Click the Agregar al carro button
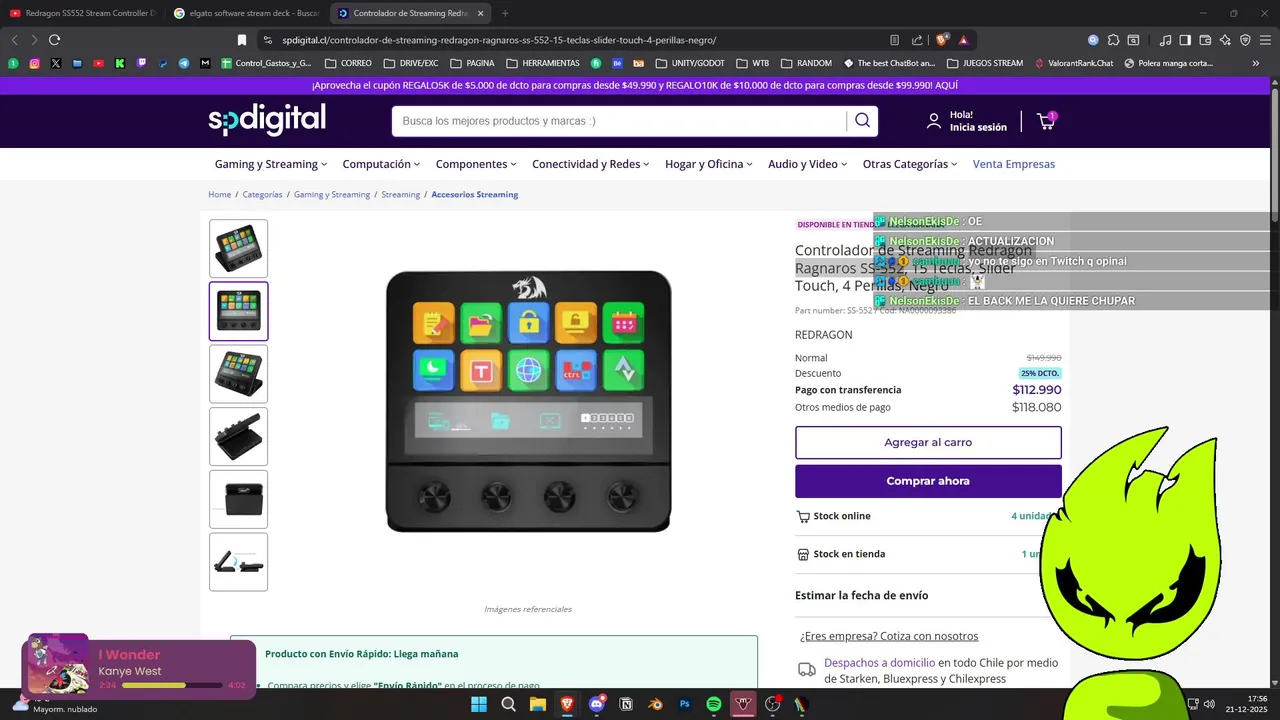 tap(928, 442)
